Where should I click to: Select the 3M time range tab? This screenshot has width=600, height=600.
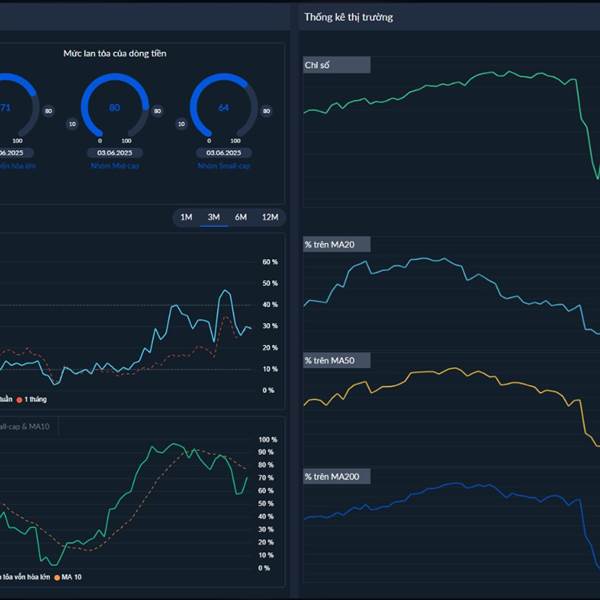214,217
